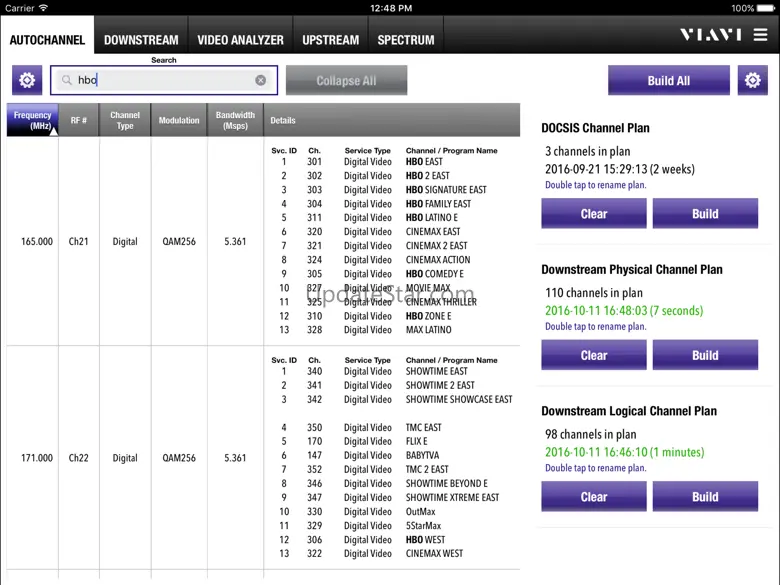Open the hamburger menu next to VIAVI
Viewport: 780px width, 585px height.
point(760,35)
